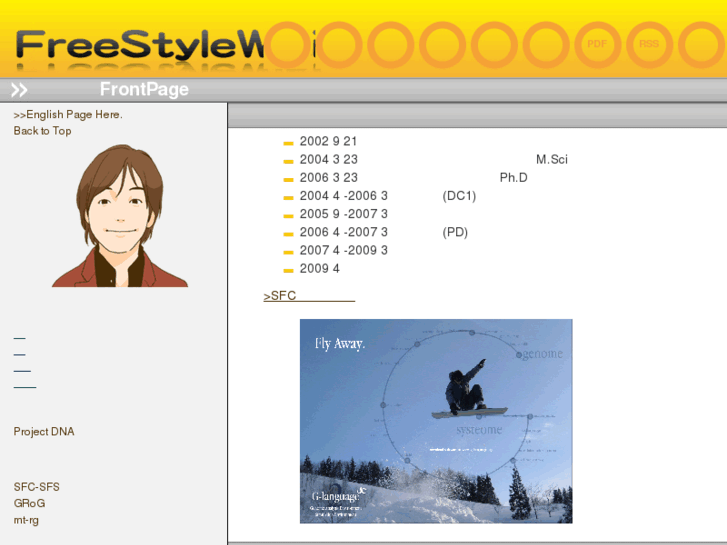
Task: Click the cartoon avatar portrait
Action: click(120, 216)
